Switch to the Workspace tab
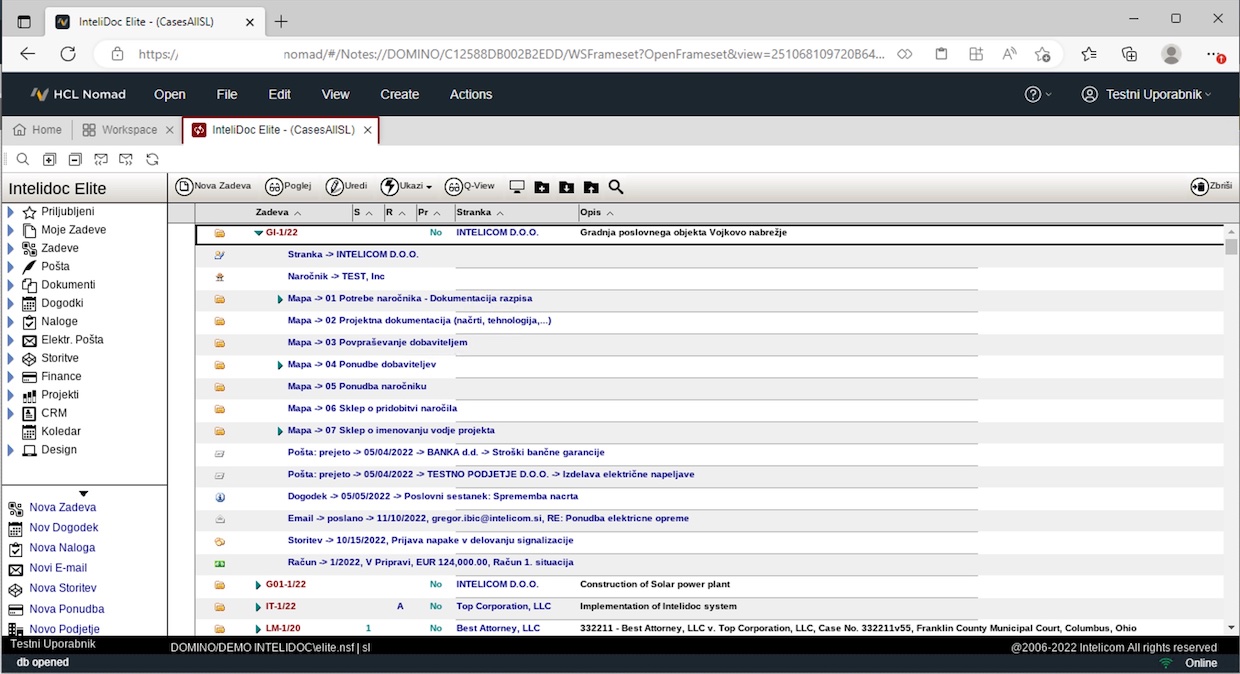 point(120,130)
